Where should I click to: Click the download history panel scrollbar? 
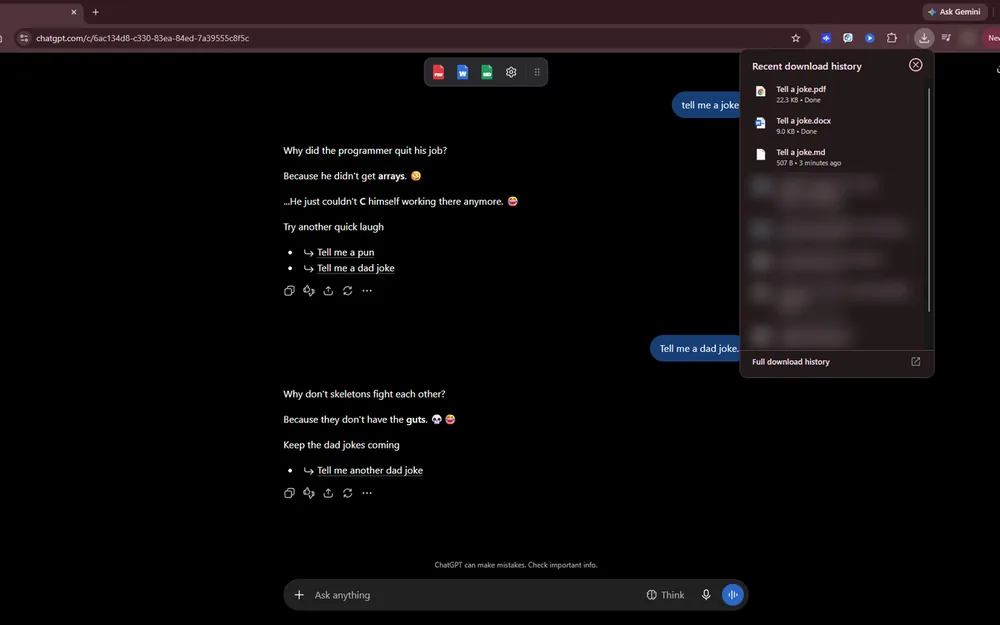[x=929, y=200]
